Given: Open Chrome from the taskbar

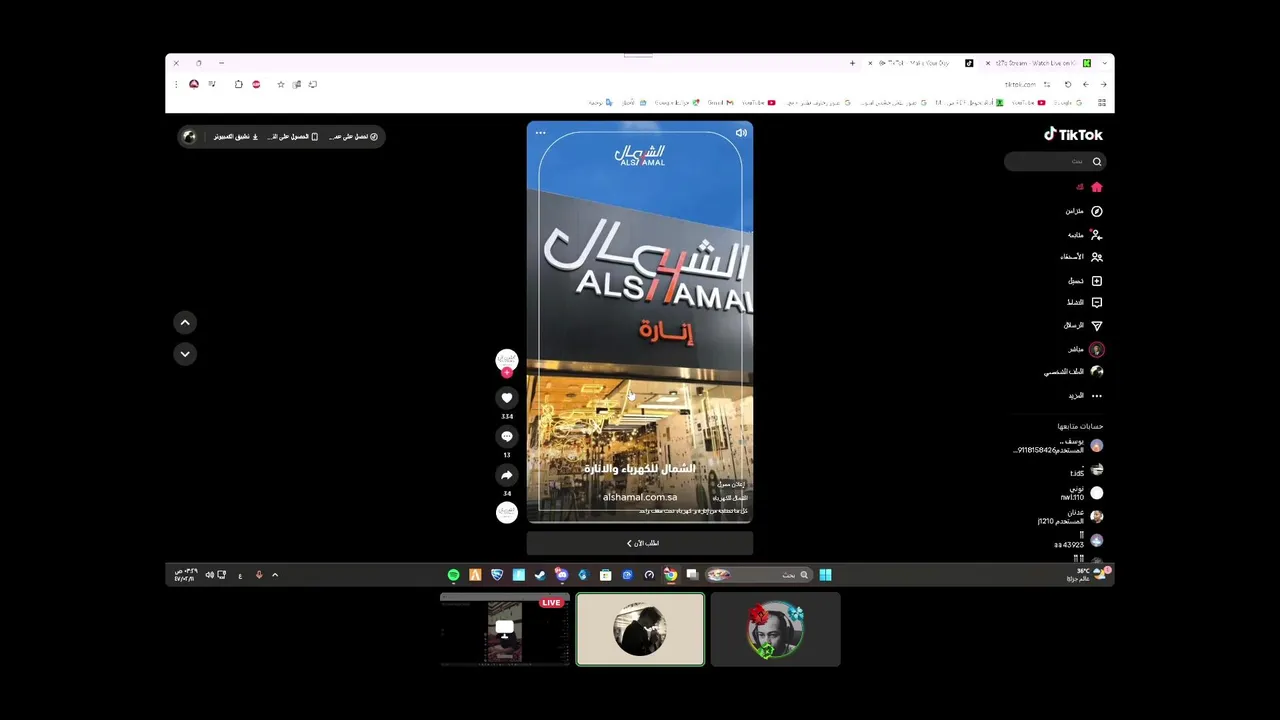Looking at the screenshot, I should pyautogui.click(x=670, y=575).
